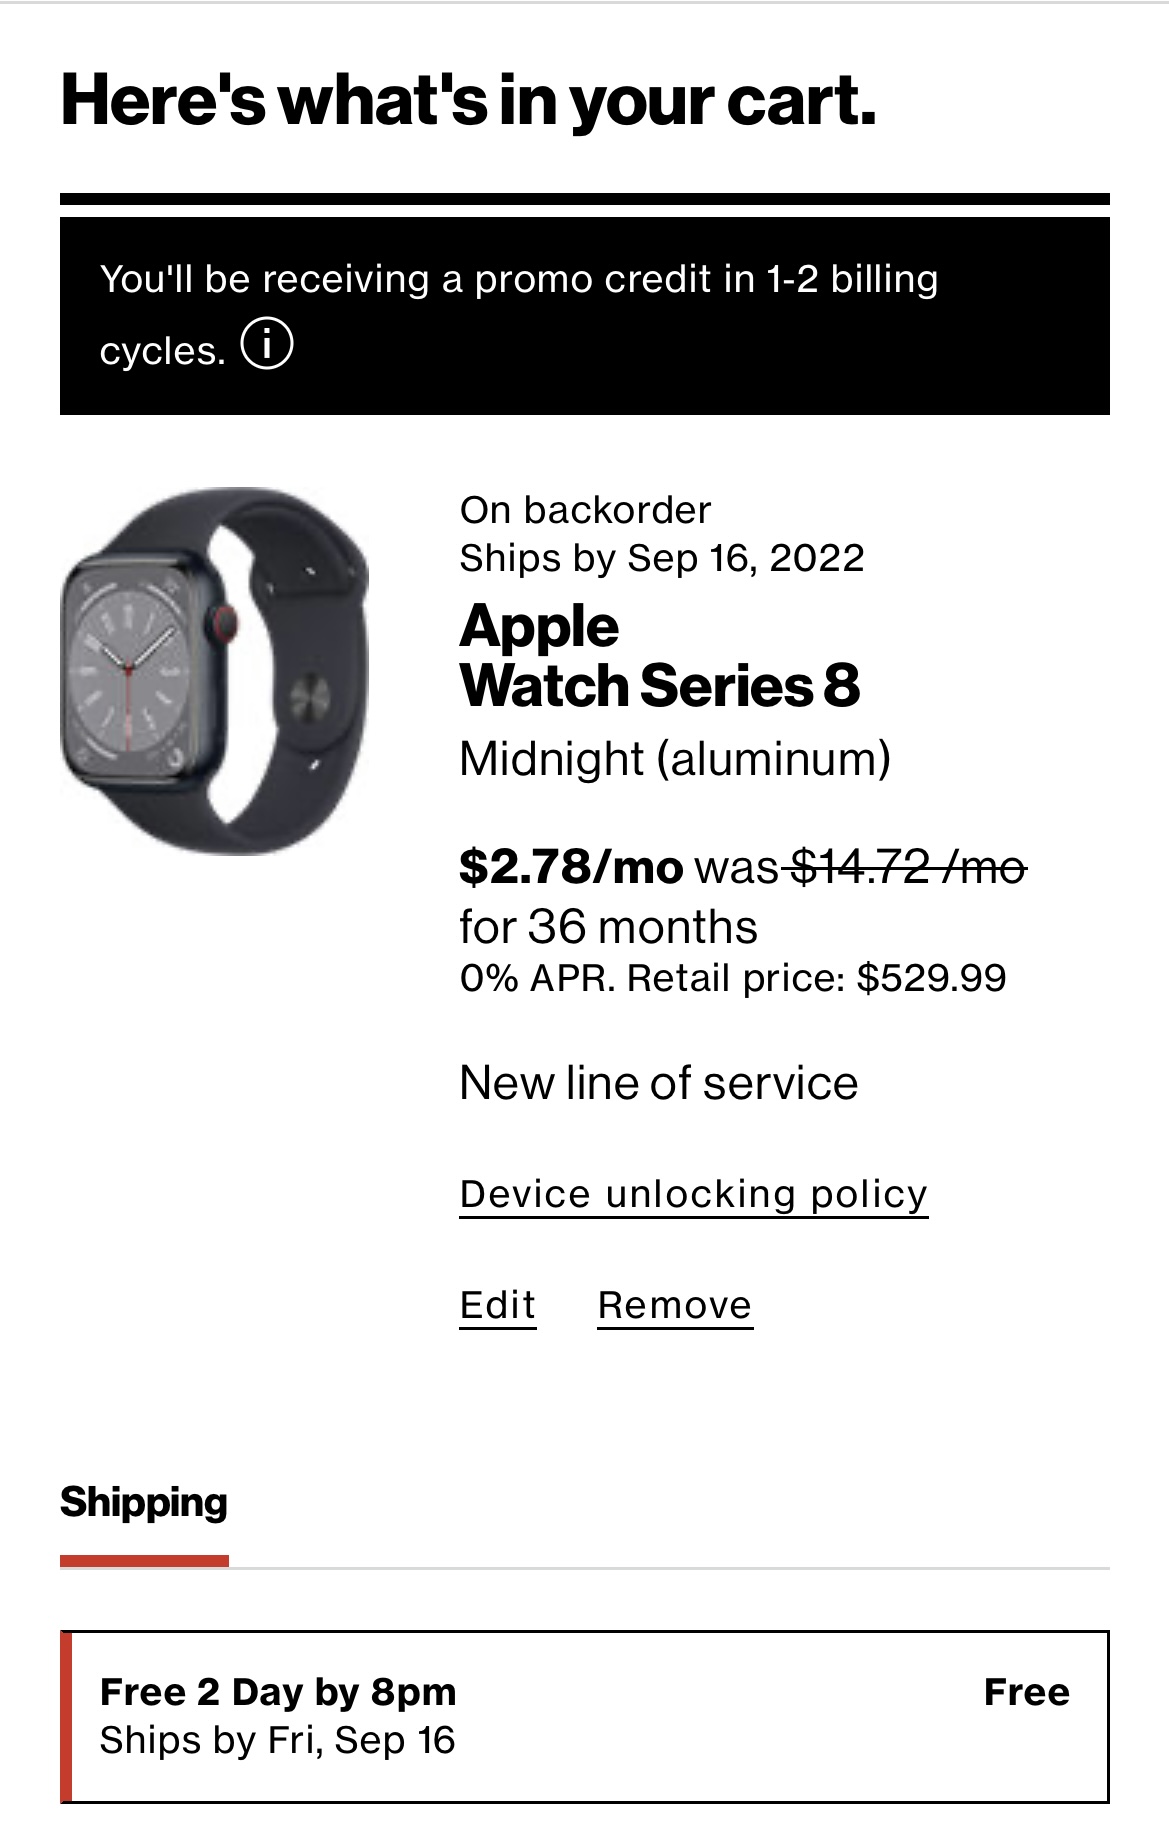1169x1826 pixels.
Task: Open the Apple Watch product image
Action: [215, 670]
